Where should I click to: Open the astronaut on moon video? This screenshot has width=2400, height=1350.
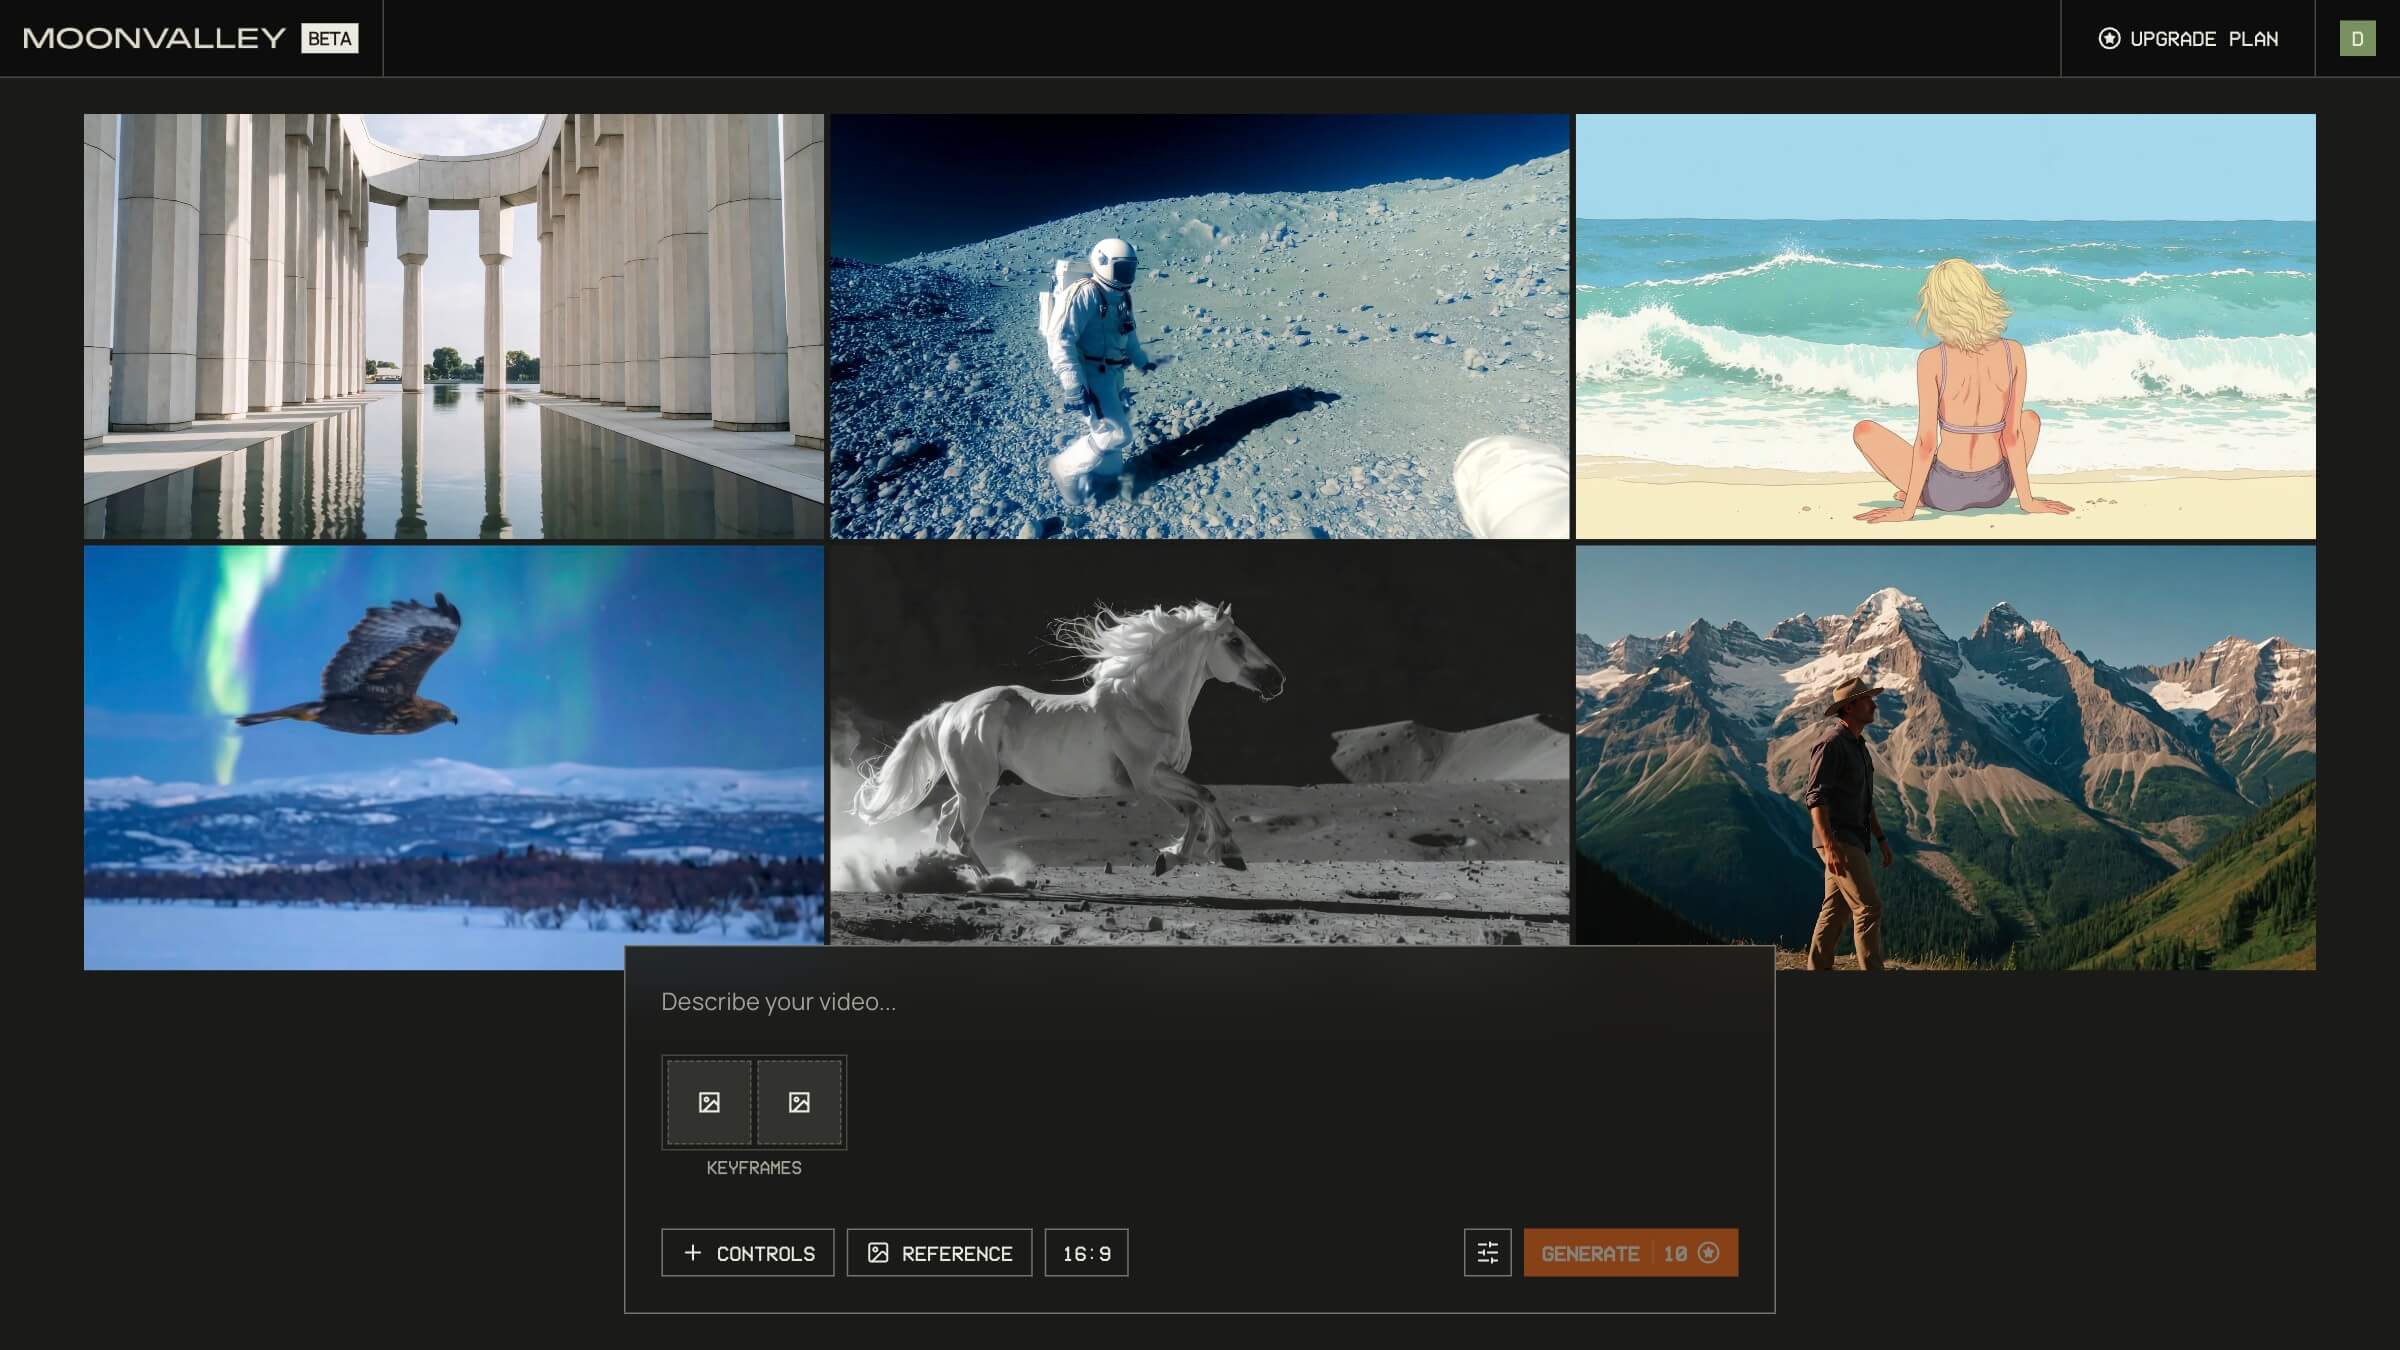[1199, 326]
